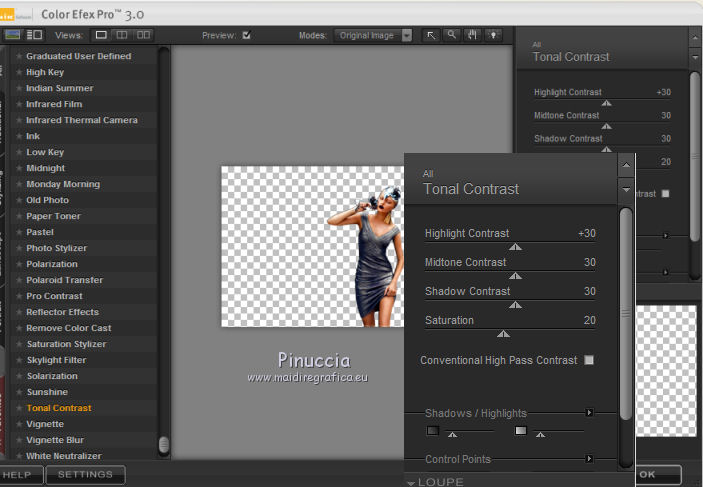The width and height of the screenshot is (703, 487).
Task: Toggle the Preview checkbox
Action: pos(247,35)
